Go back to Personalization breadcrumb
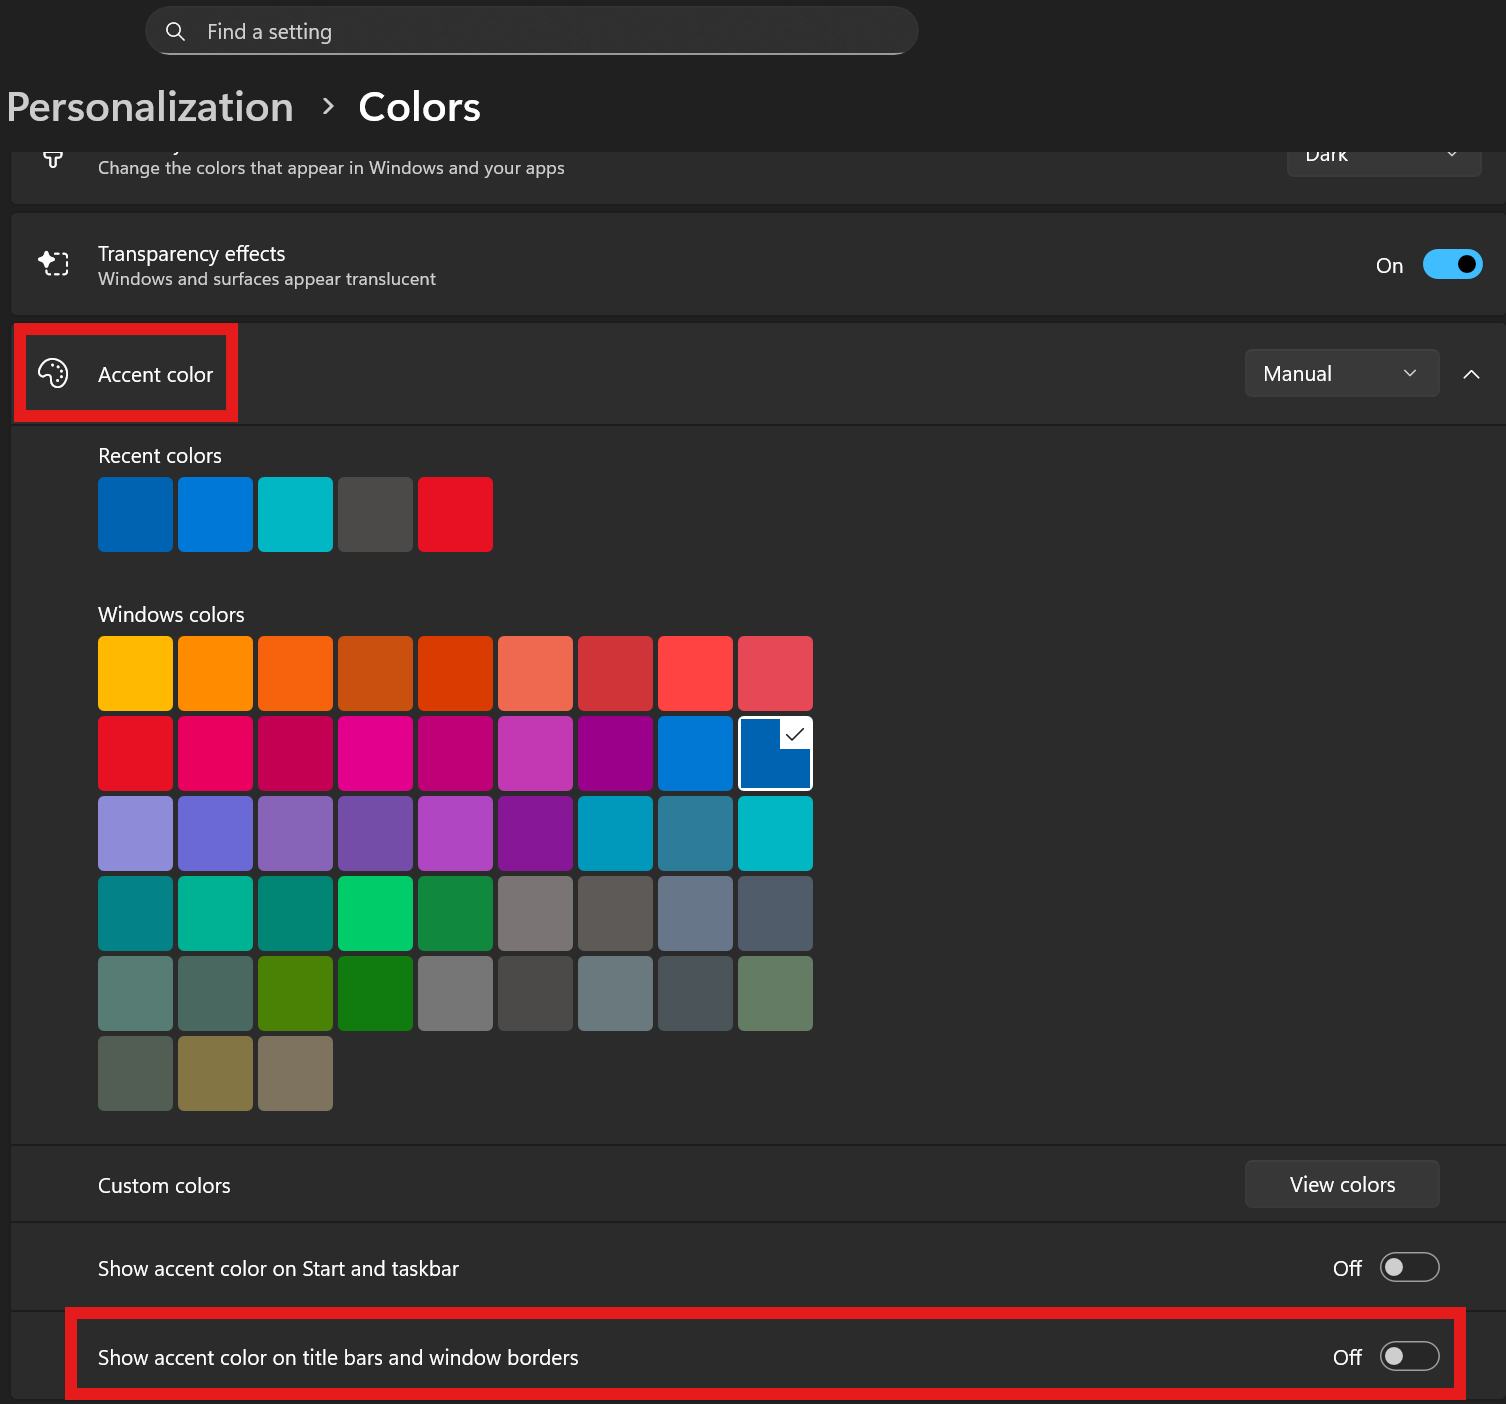Viewport: 1506px width, 1404px height. click(150, 107)
